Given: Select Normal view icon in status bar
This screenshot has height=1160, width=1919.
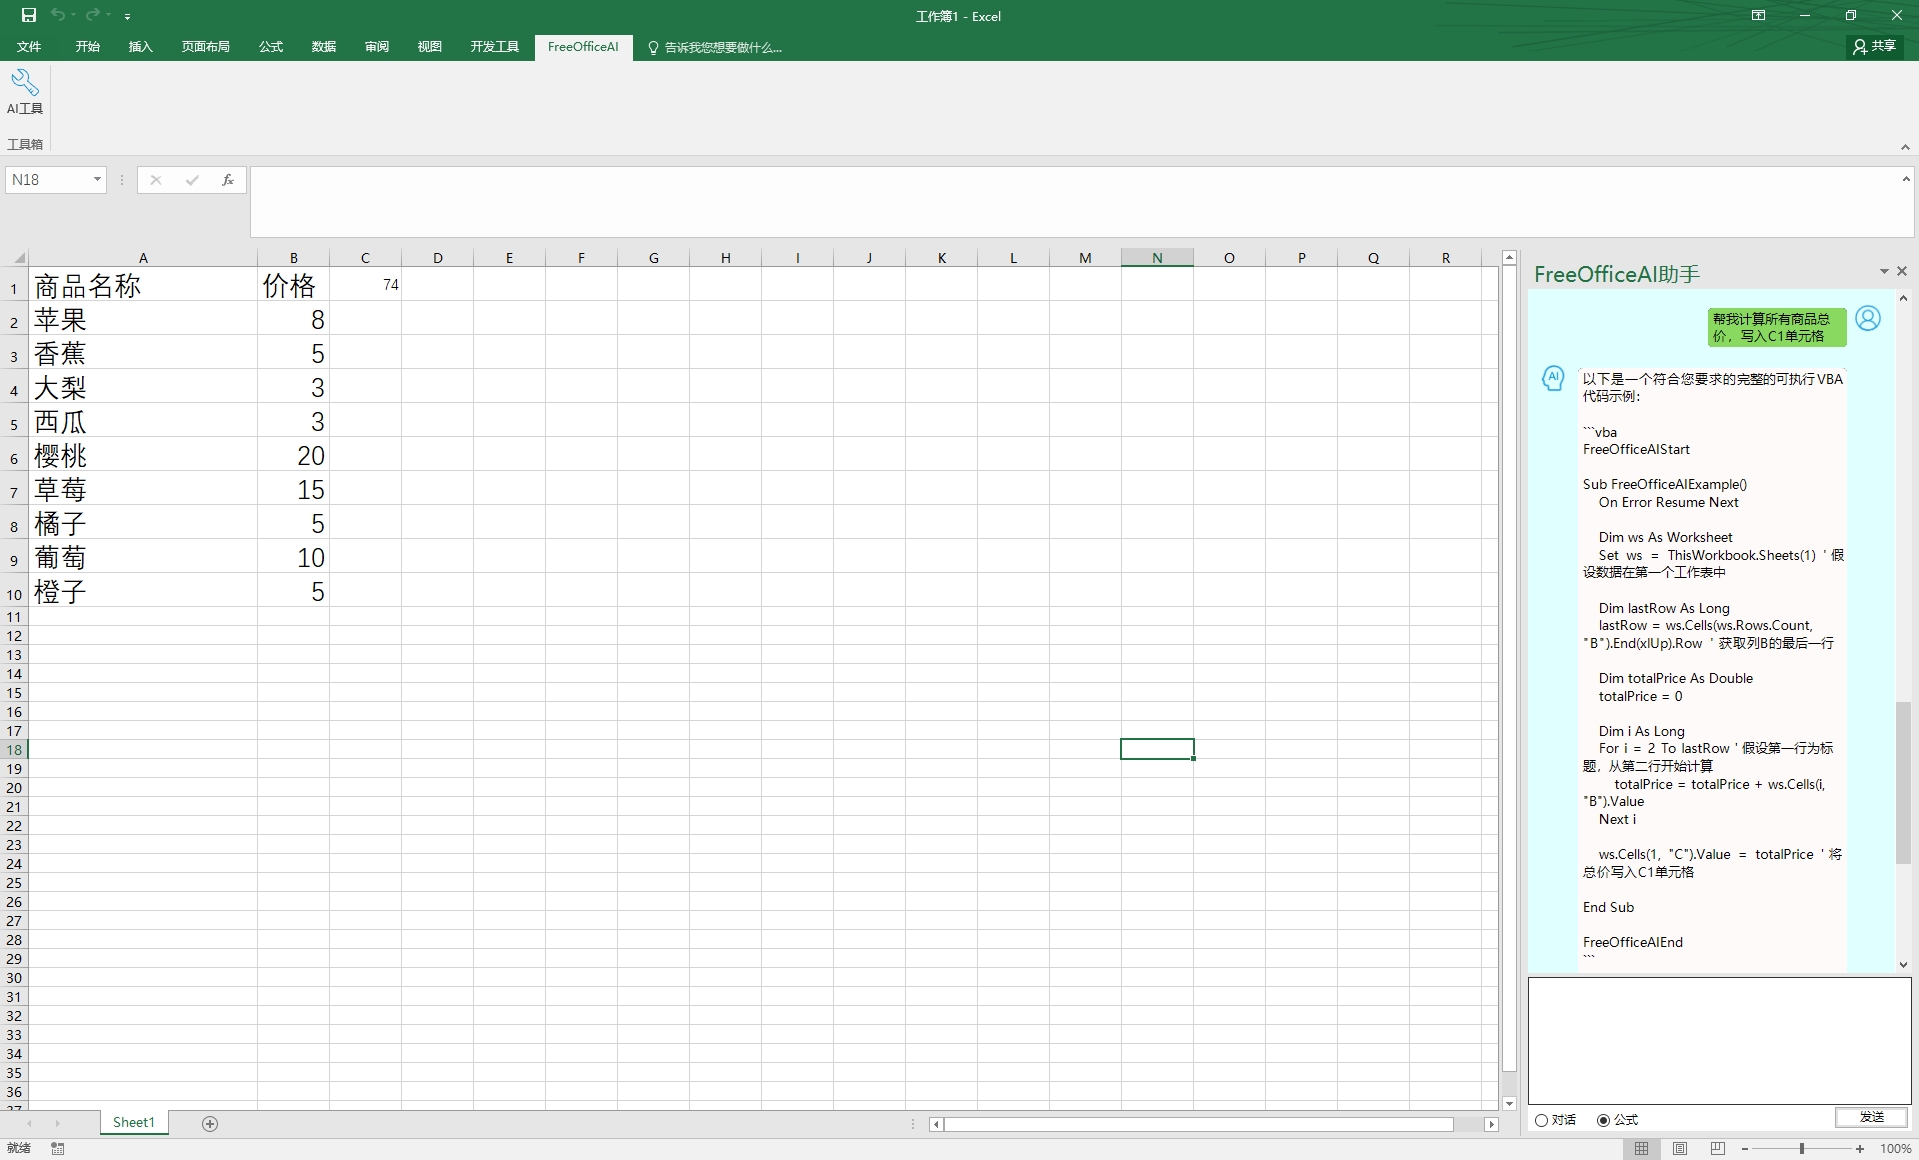Looking at the screenshot, I should click(1642, 1148).
